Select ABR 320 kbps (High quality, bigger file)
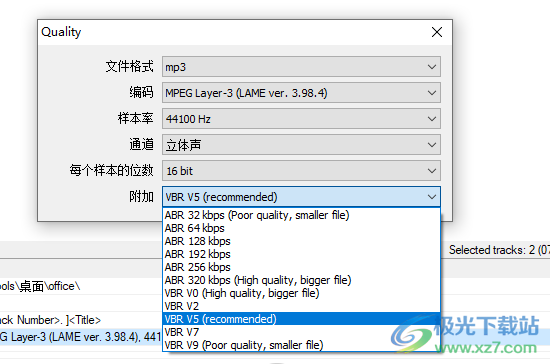The width and height of the screenshot is (550, 364). pos(301,280)
